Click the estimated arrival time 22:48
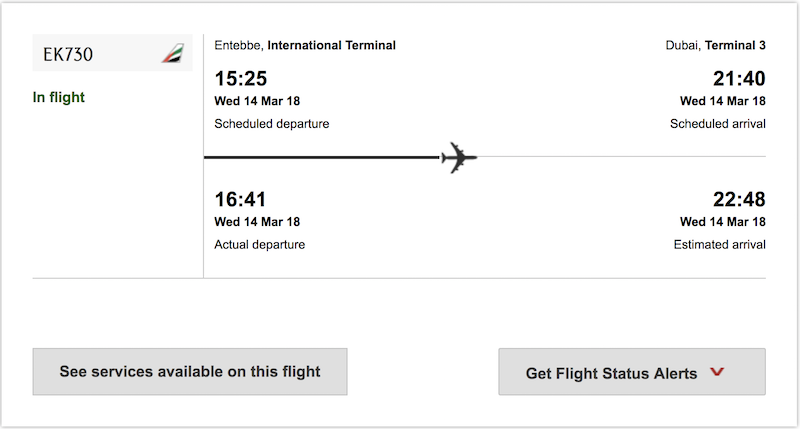The width and height of the screenshot is (800, 429). (739, 199)
